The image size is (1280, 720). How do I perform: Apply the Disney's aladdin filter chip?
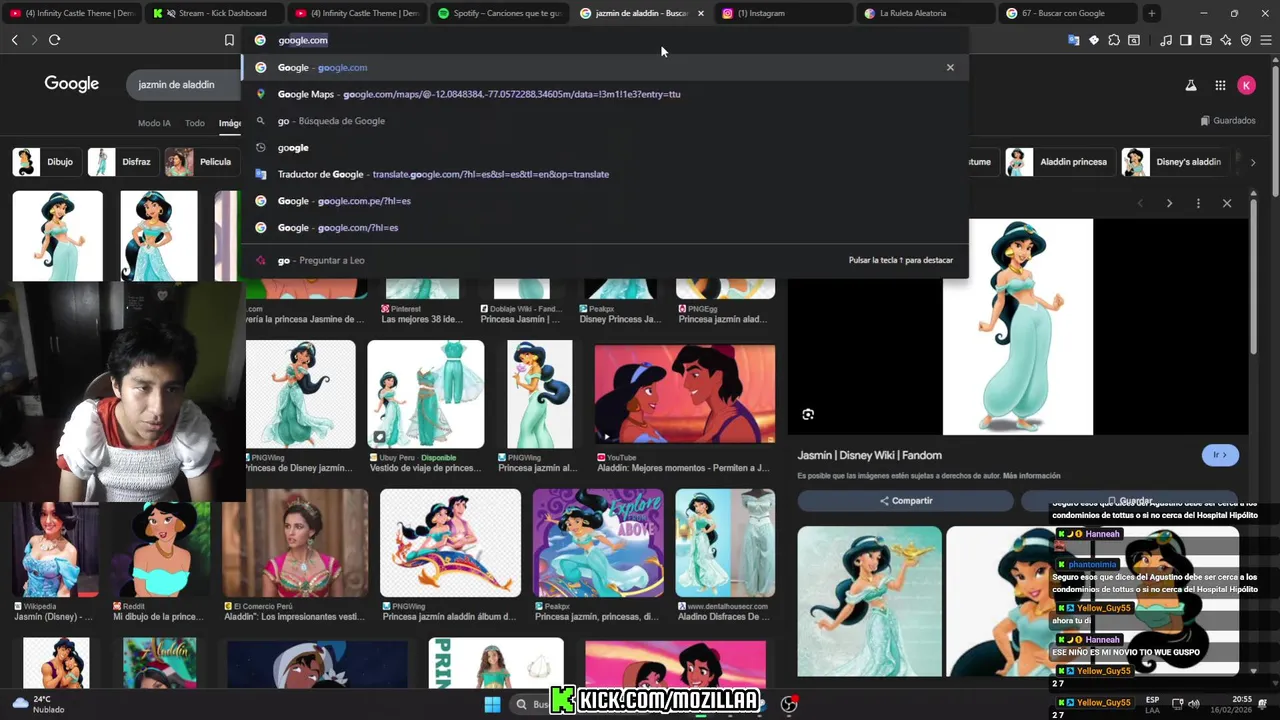(1174, 162)
